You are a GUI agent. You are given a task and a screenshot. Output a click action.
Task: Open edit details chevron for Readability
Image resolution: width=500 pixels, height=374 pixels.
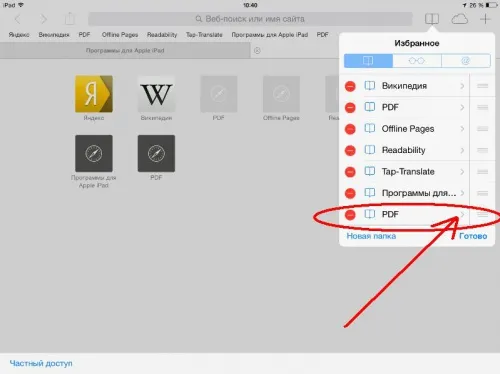pos(462,150)
